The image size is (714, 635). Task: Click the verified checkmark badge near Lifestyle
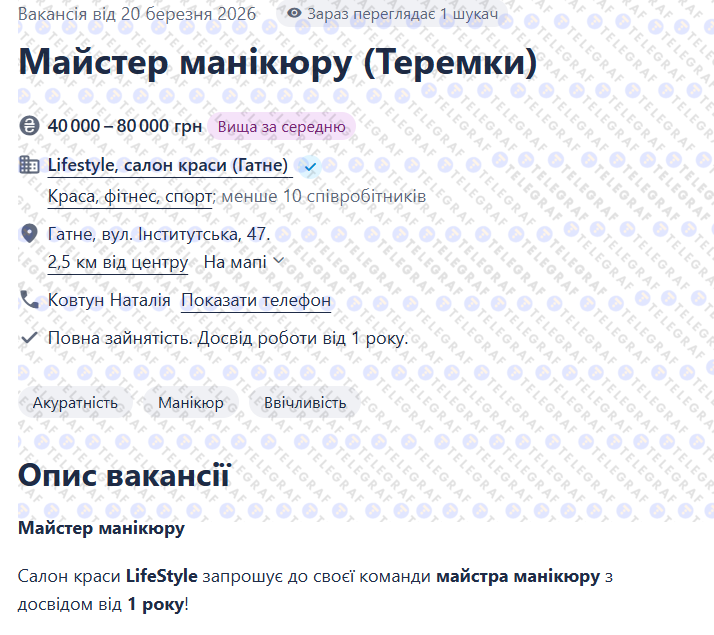[x=310, y=166]
